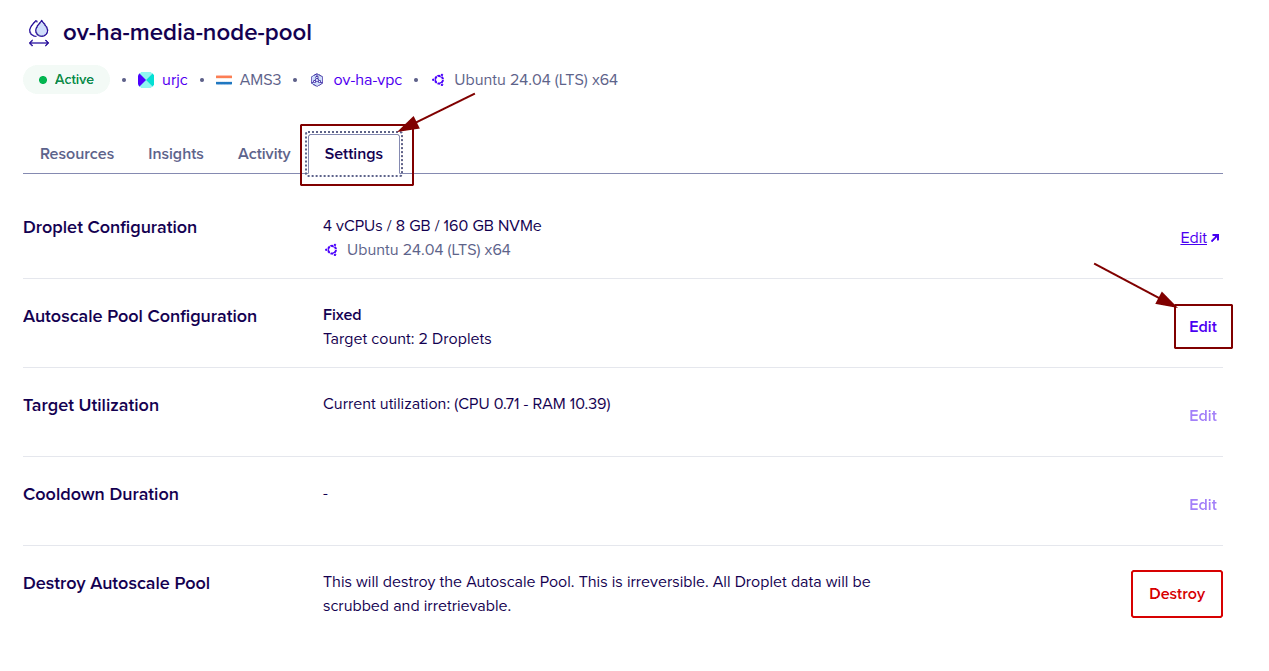Click the Destroy button for the Autoscale Pool

pos(1176,593)
